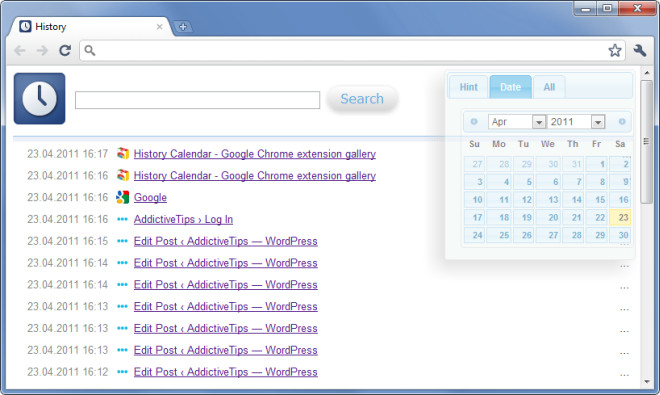Go to previous month in calendar
The image size is (660, 395).
[474, 122]
